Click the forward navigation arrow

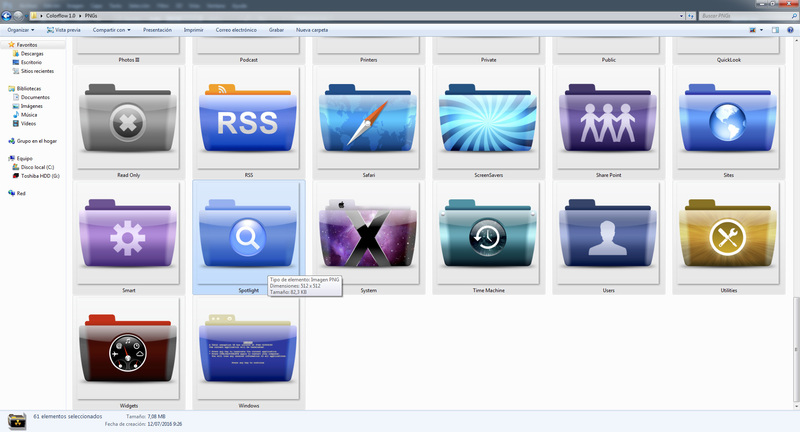pyautogui.click(x=18, y=16)
